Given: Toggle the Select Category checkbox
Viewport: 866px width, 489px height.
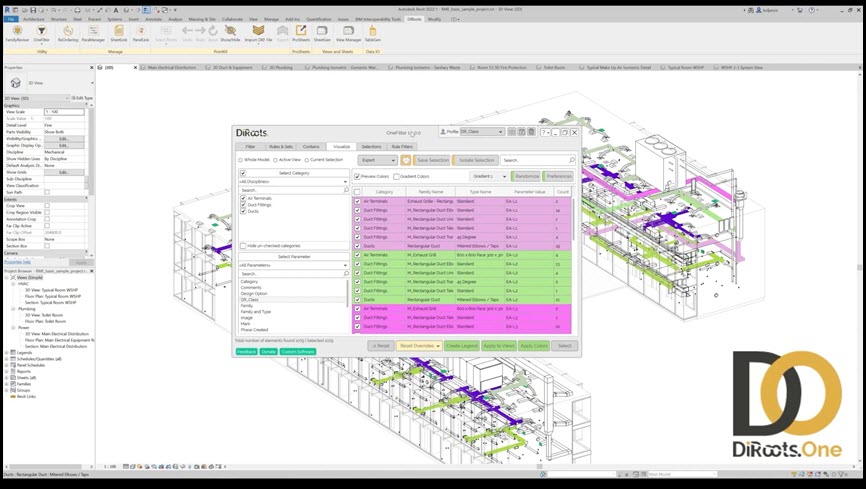Looking at the screenshot, I should click(243, 173).
